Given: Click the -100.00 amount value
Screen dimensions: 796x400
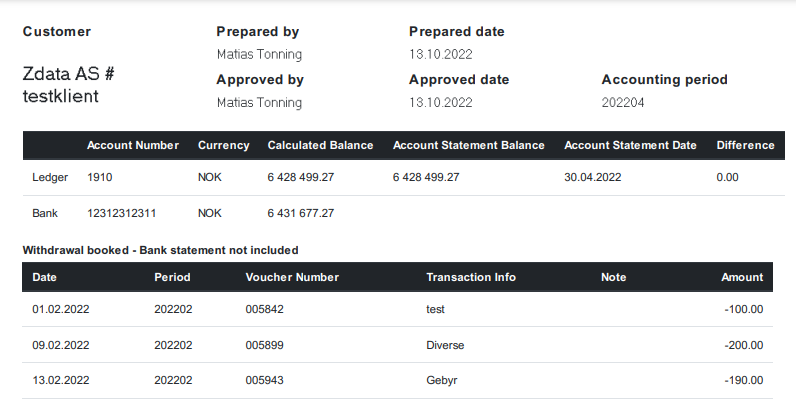Looking at the screenshot, I should 743,309.
